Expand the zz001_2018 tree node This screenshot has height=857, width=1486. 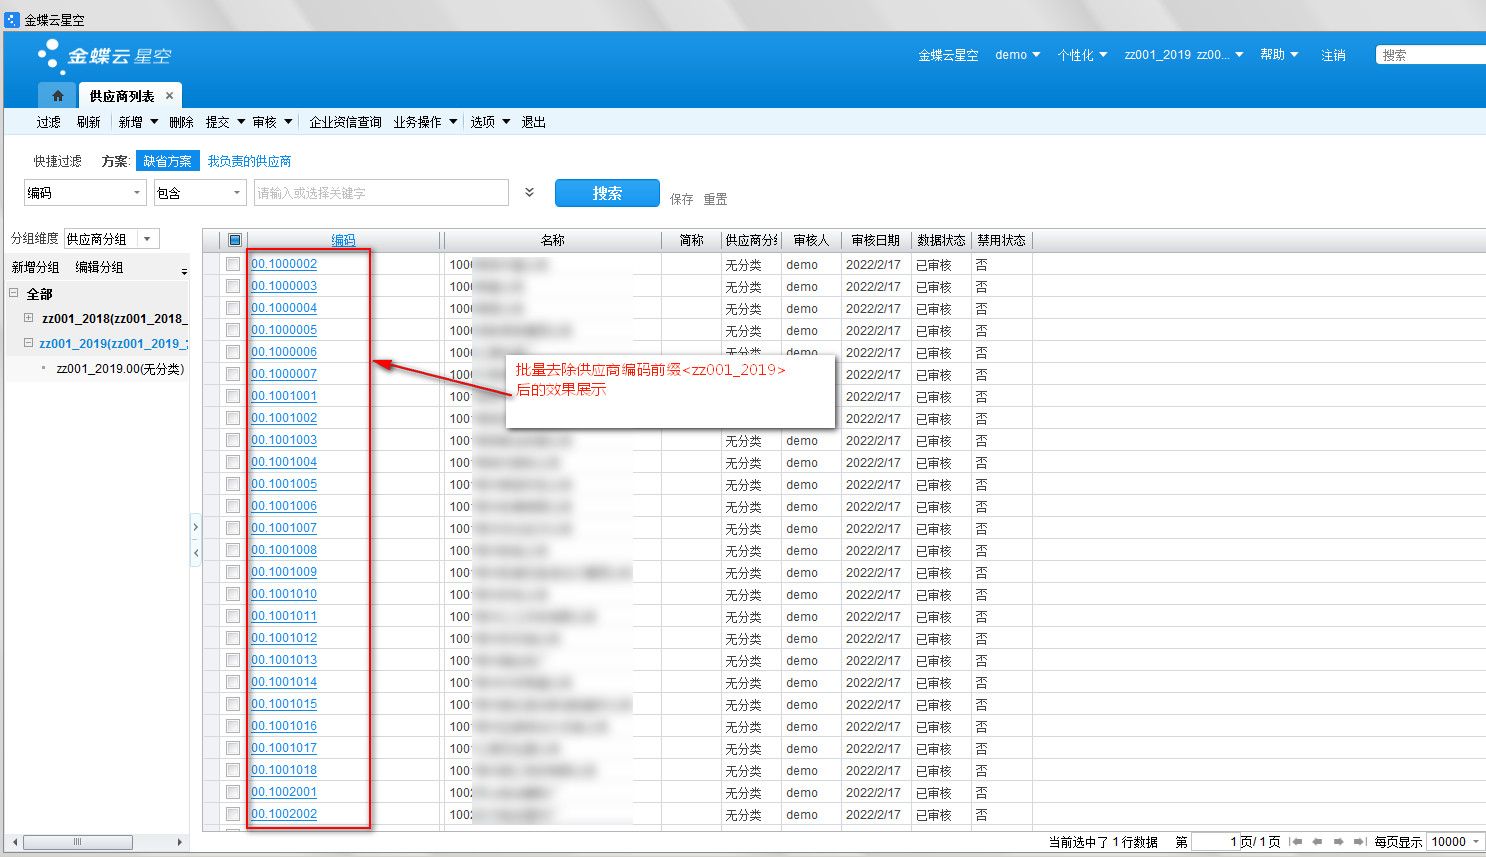pos(28,318)
